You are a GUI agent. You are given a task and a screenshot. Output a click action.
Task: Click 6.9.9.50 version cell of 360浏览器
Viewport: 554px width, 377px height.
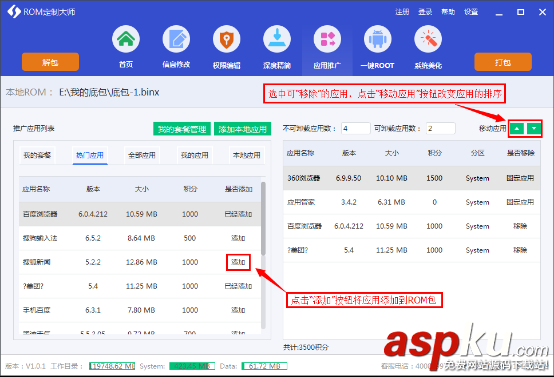coord(348,178)
